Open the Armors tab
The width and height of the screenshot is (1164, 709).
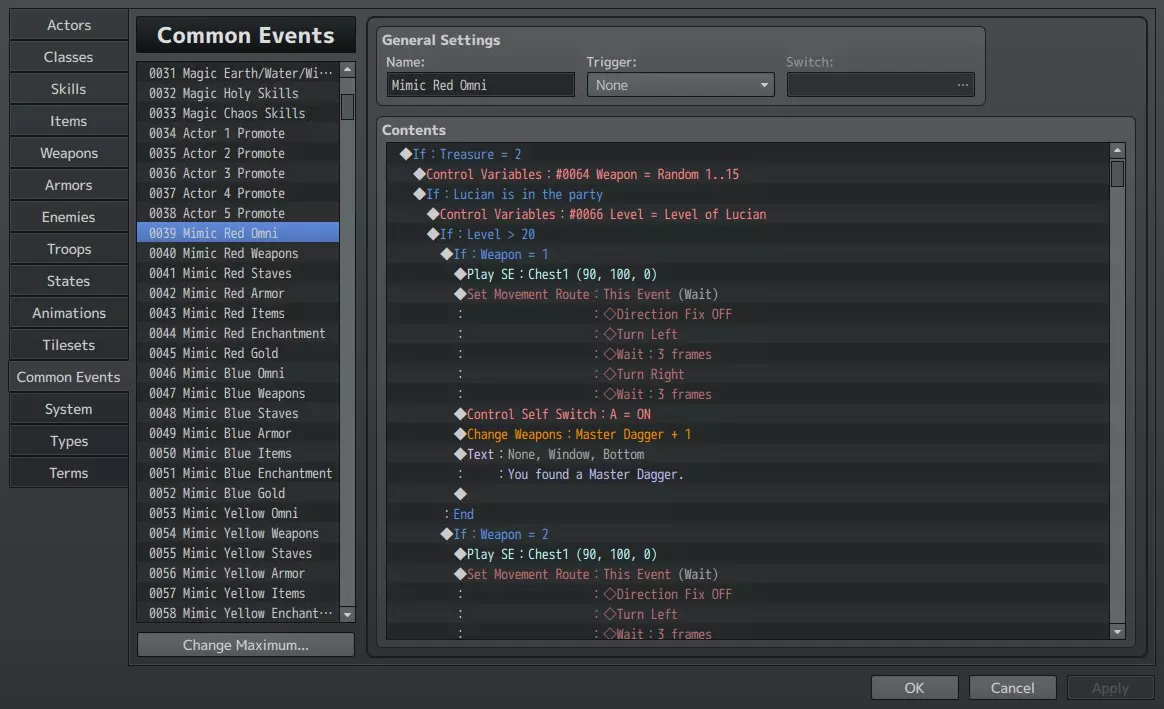click(x=68, y=185)
